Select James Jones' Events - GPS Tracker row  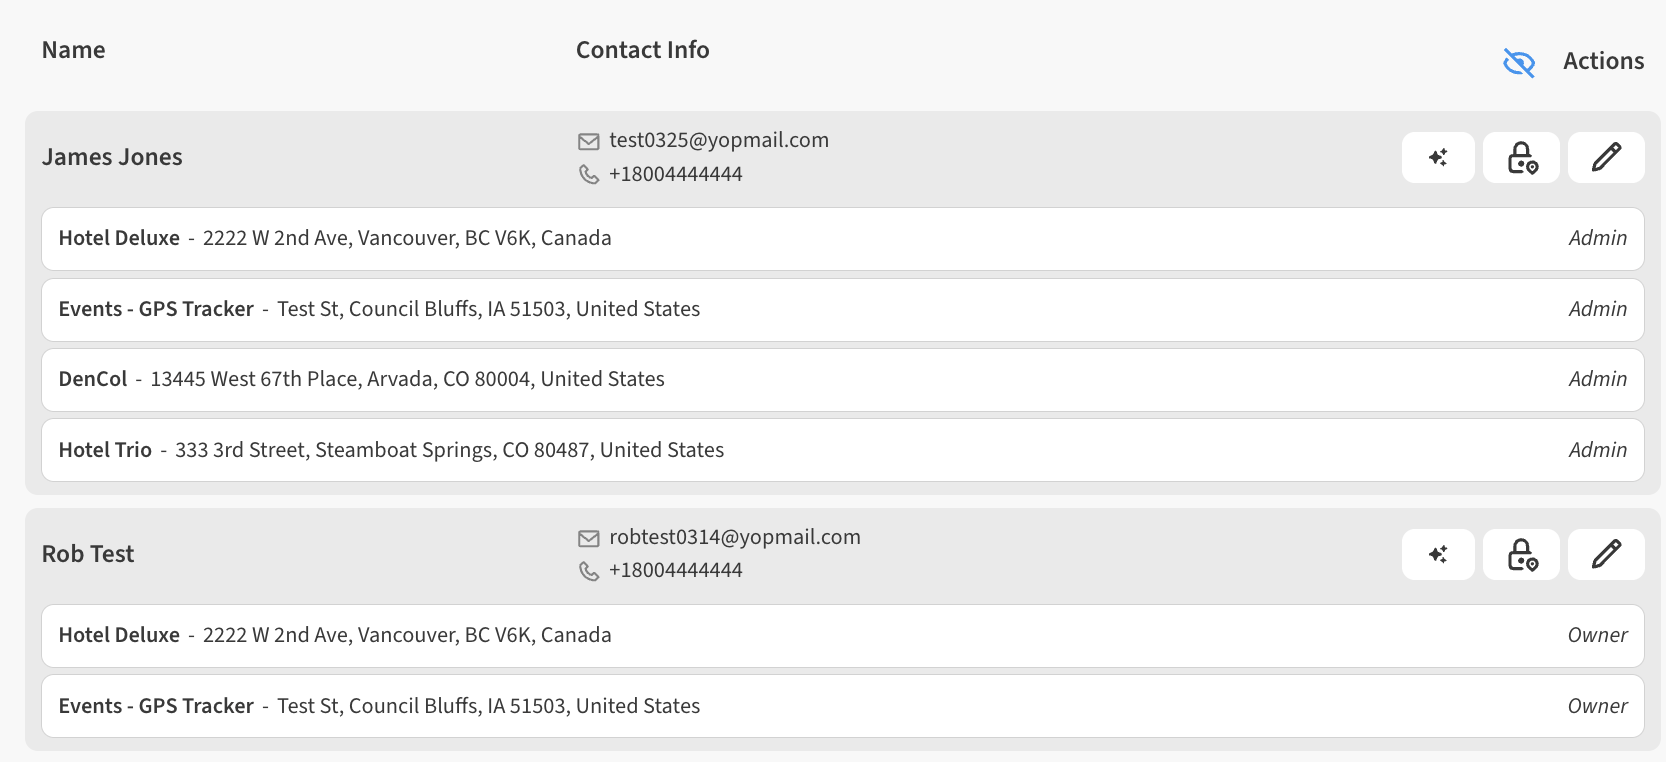point(842,310)
